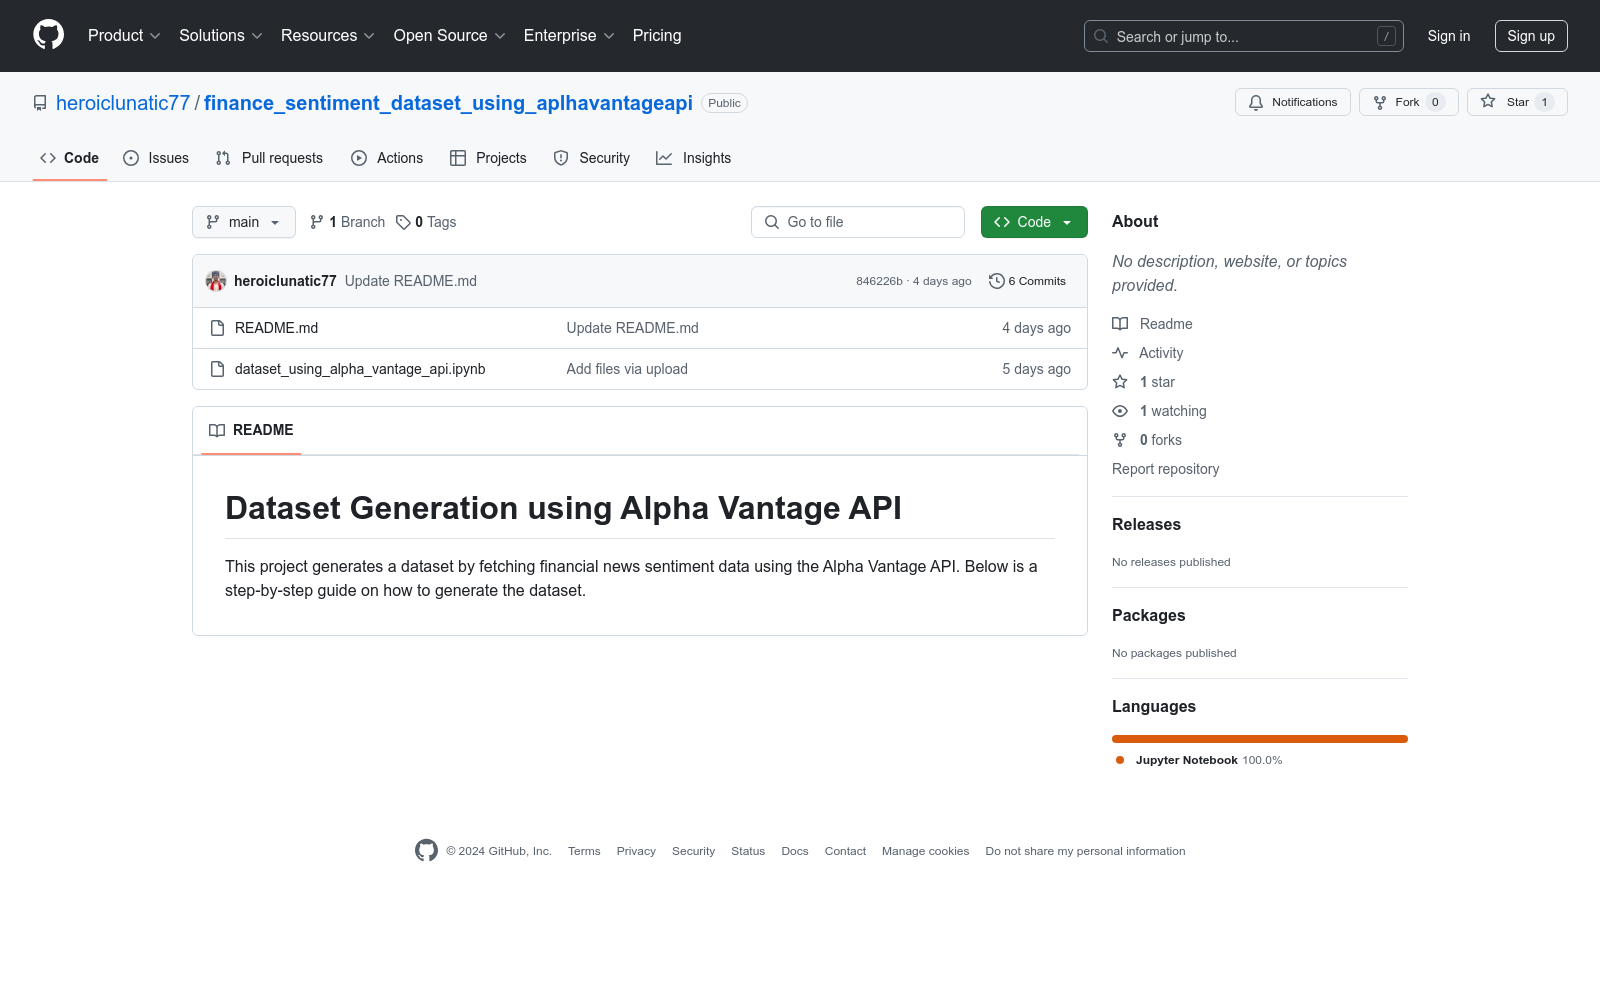Open finance_sentiment_dataset_using_aplhavantageapi repository link
Screen dimensions: 1600x1000
[448, 103]
